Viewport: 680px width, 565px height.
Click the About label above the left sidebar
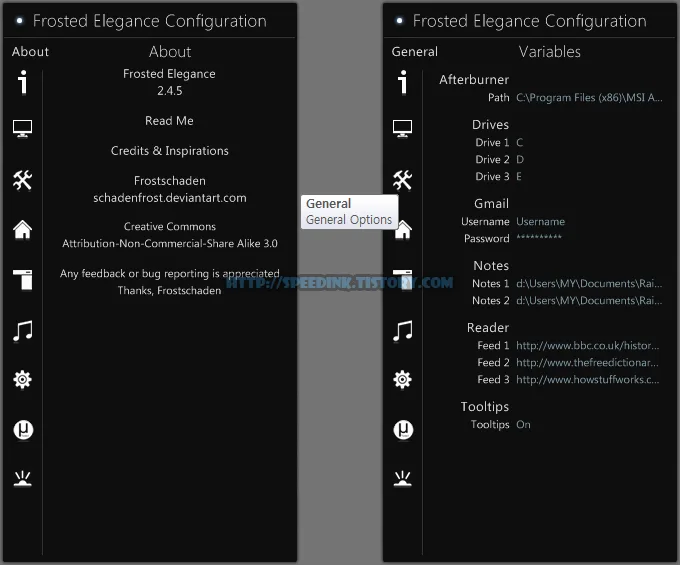pyautogui.click(x=30, y=52)
